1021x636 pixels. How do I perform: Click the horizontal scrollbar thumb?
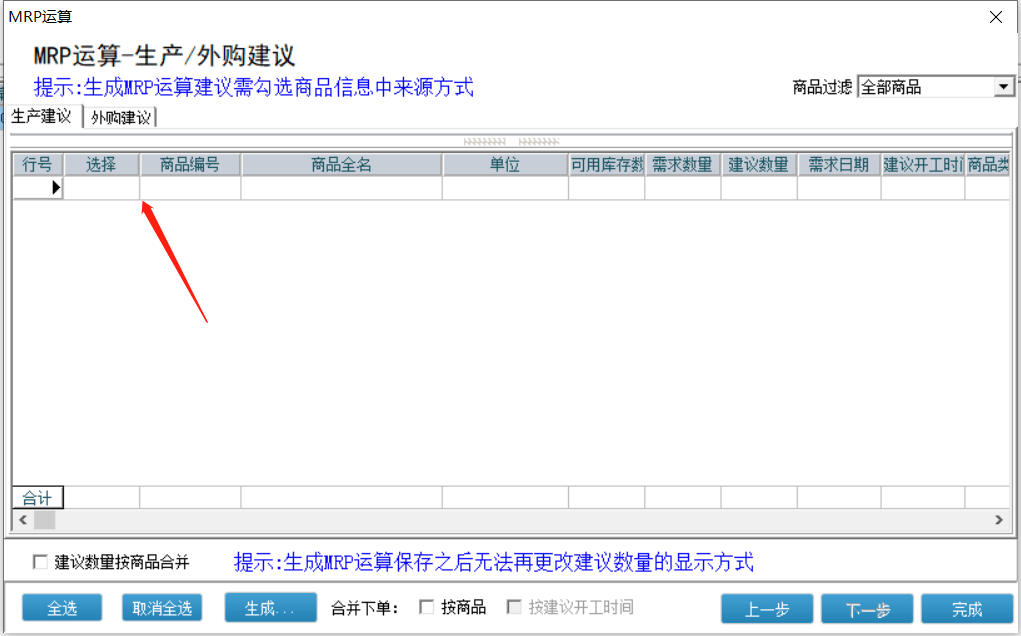[x=44, y=519]
